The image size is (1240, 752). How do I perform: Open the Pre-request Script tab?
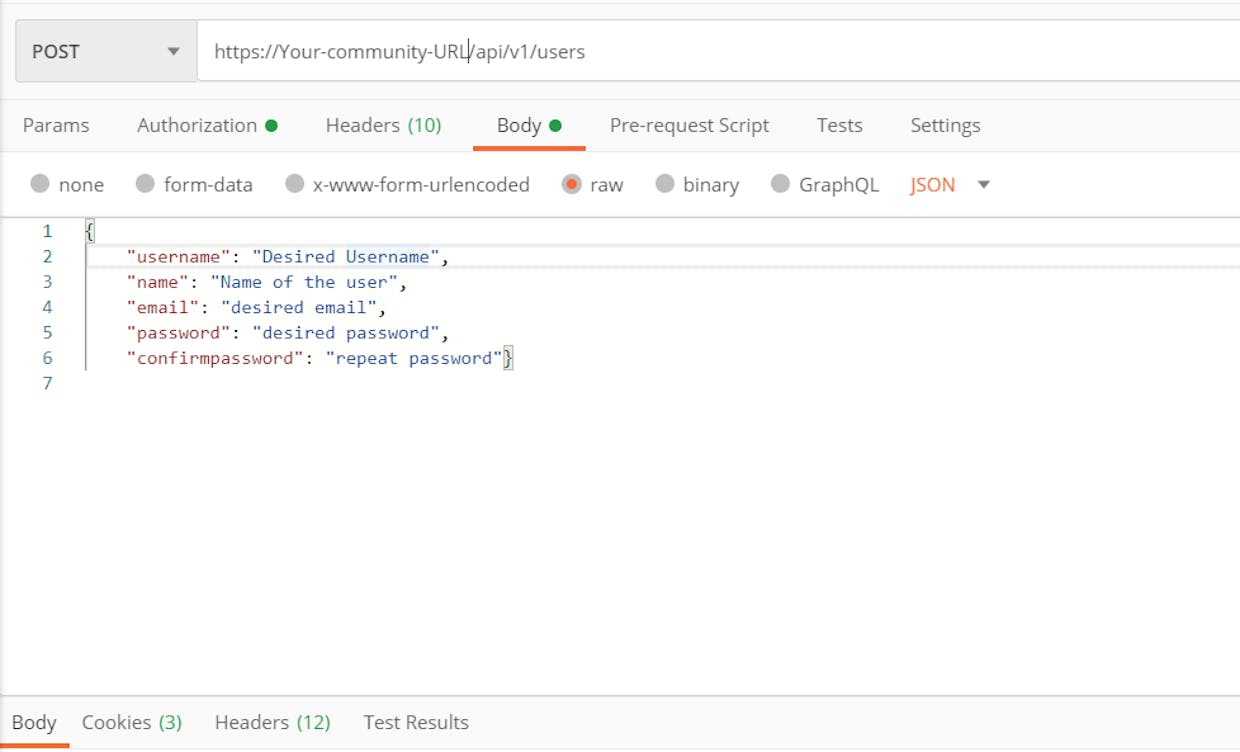(689, 125)
